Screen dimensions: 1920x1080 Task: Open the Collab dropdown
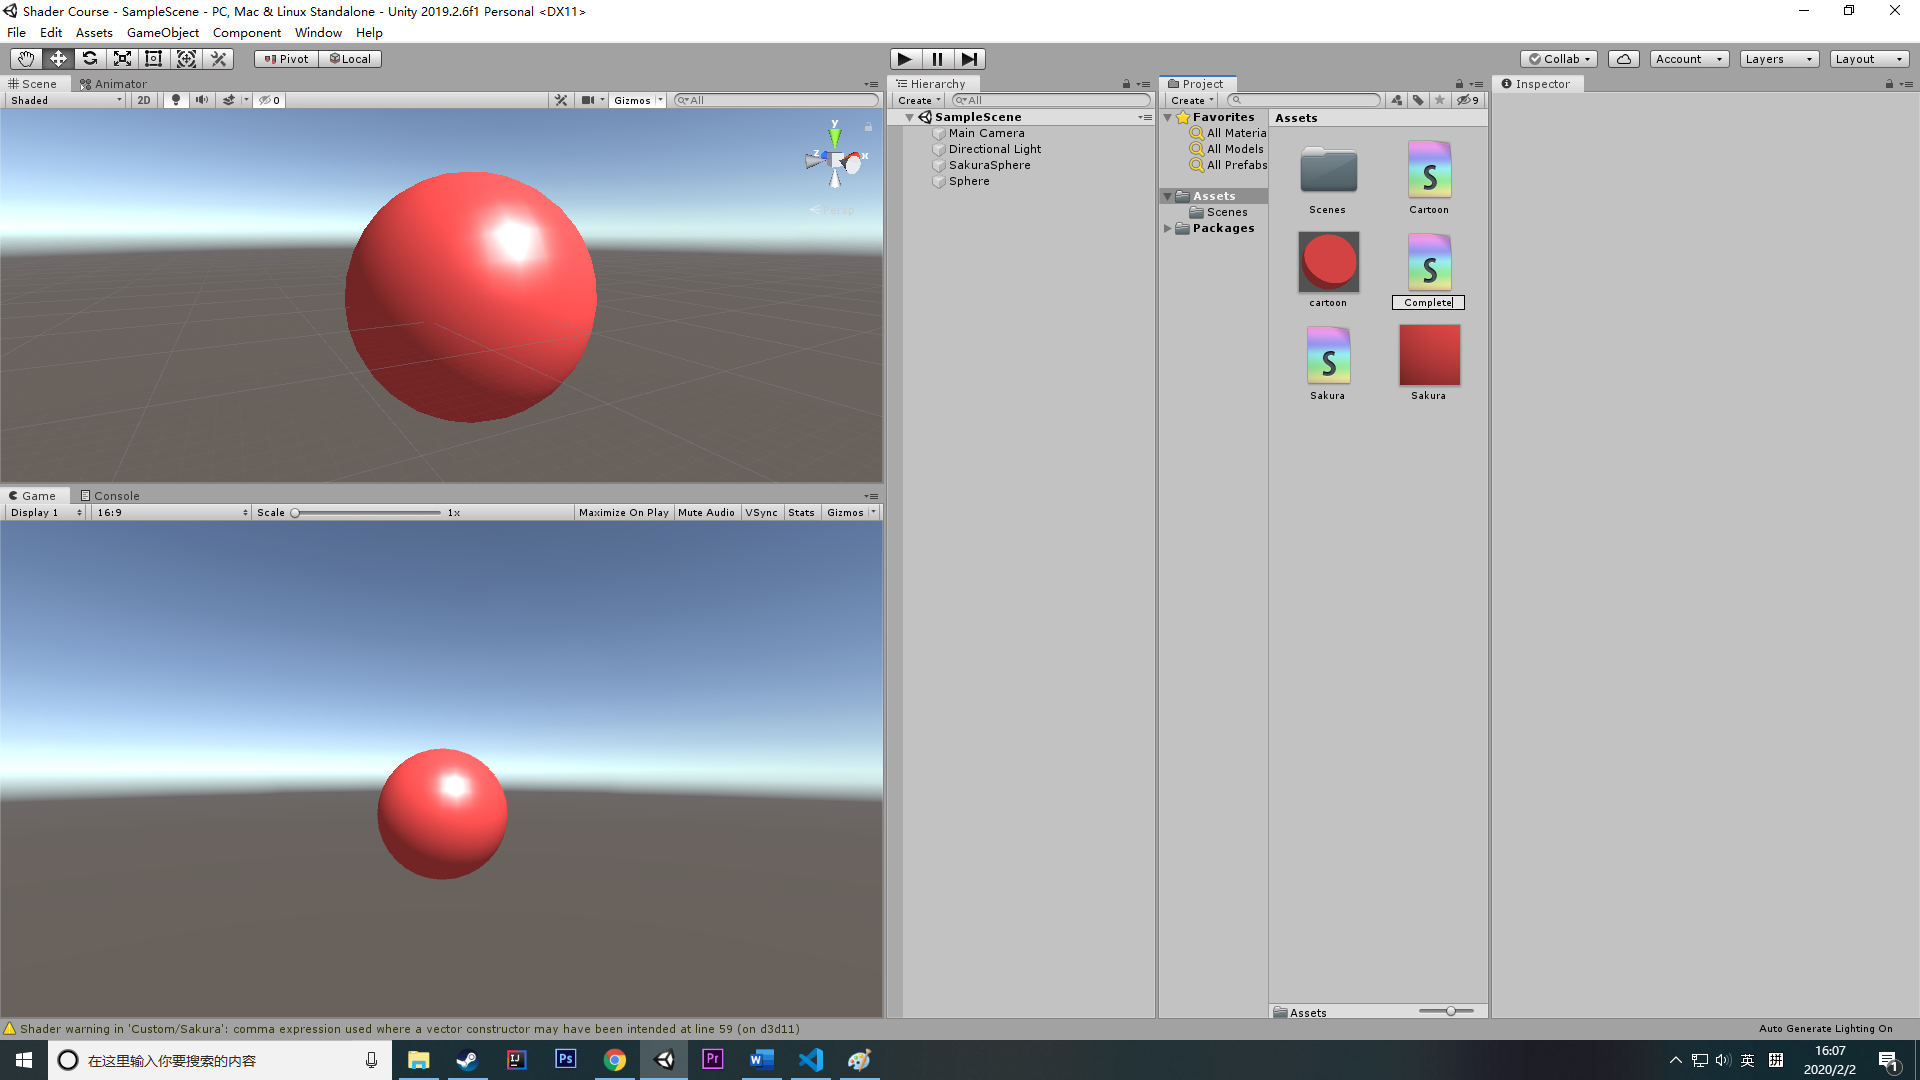coord(1559,59)
